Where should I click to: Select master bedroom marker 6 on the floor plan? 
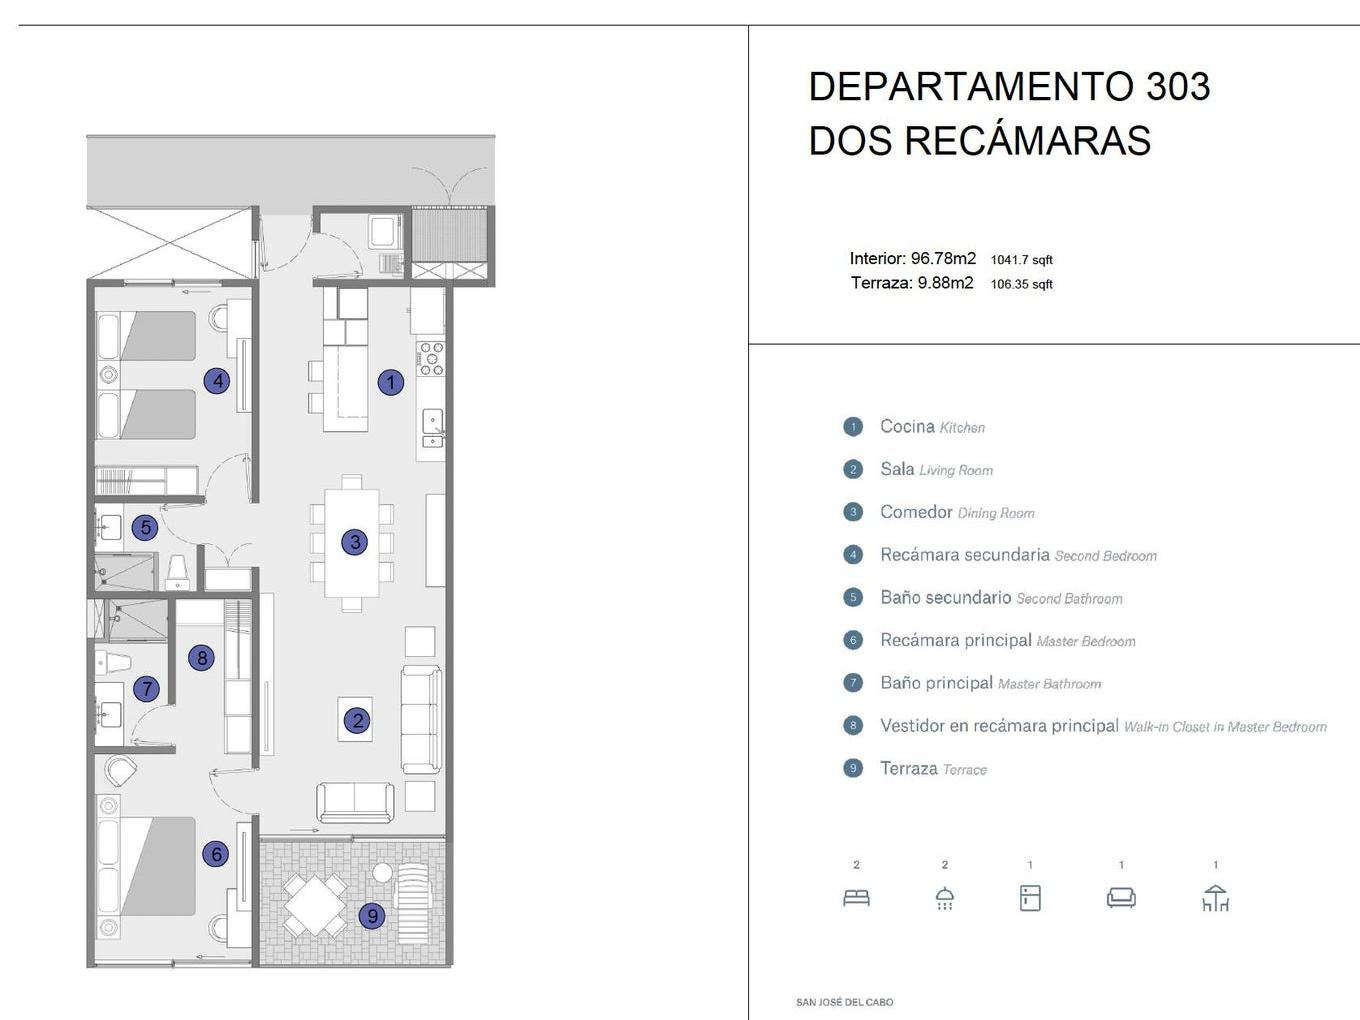(x=216, y=854)
